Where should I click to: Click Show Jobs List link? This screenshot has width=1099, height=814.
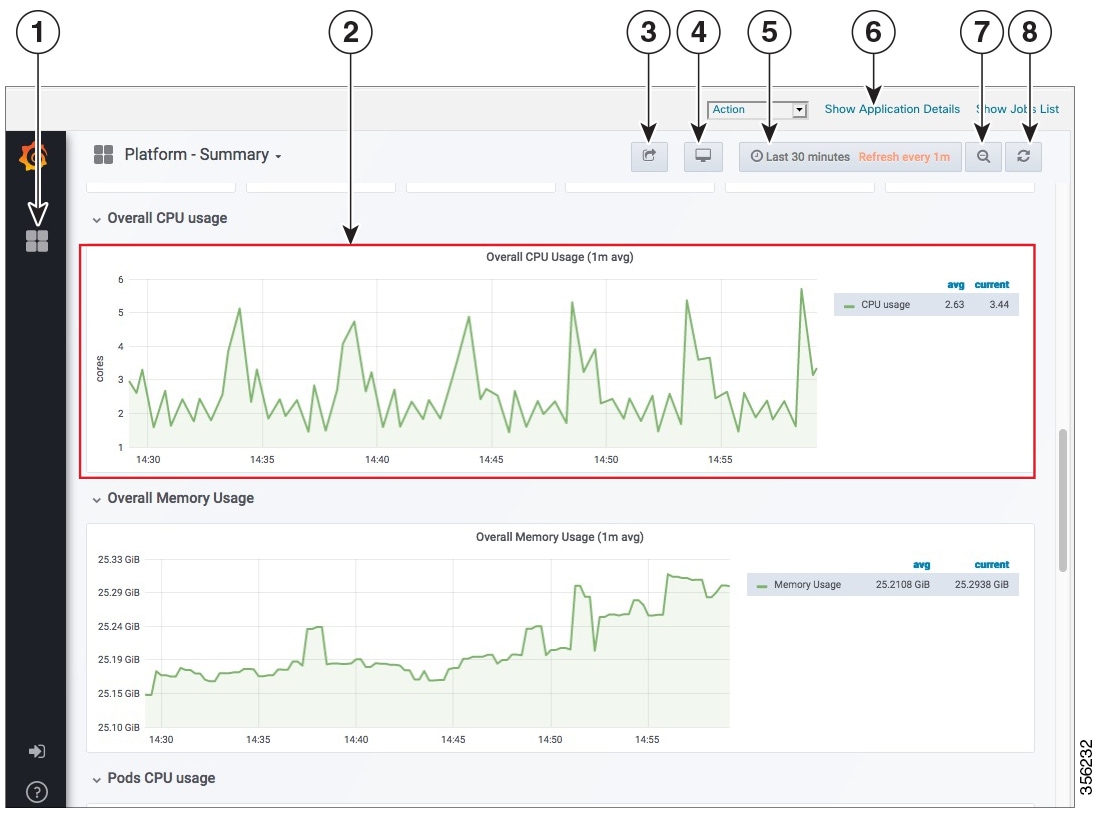[1018, 109]
